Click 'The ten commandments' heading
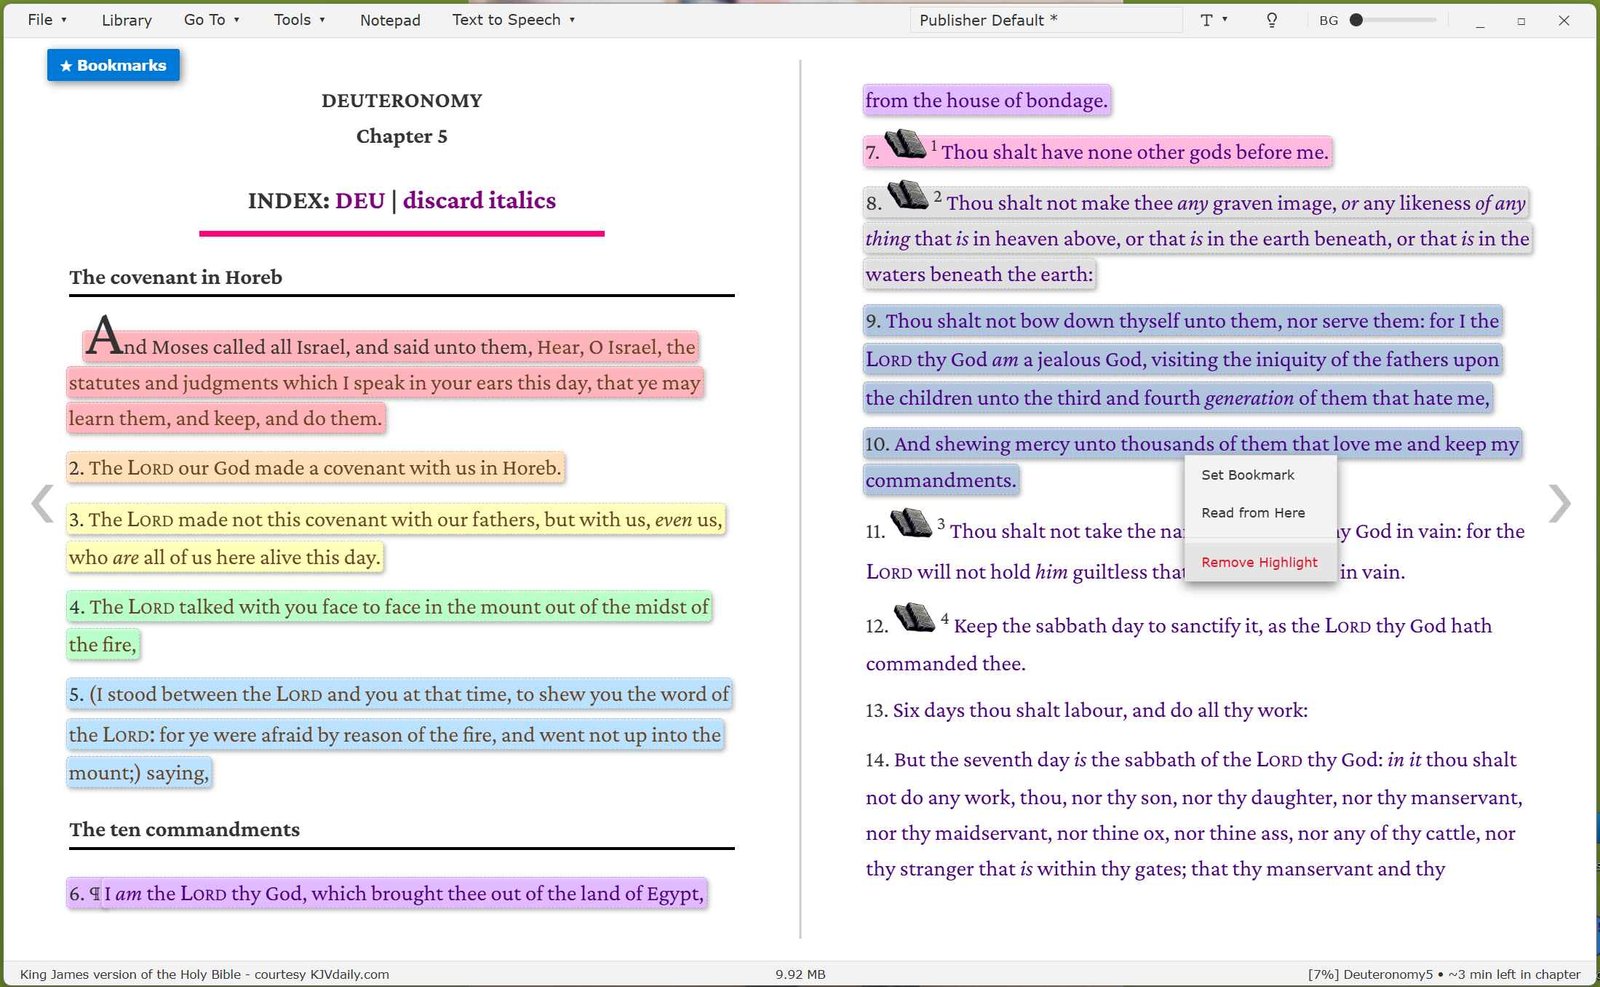Screen dimensions: 1600x987 pyautogui.click(x=184, y=829)
